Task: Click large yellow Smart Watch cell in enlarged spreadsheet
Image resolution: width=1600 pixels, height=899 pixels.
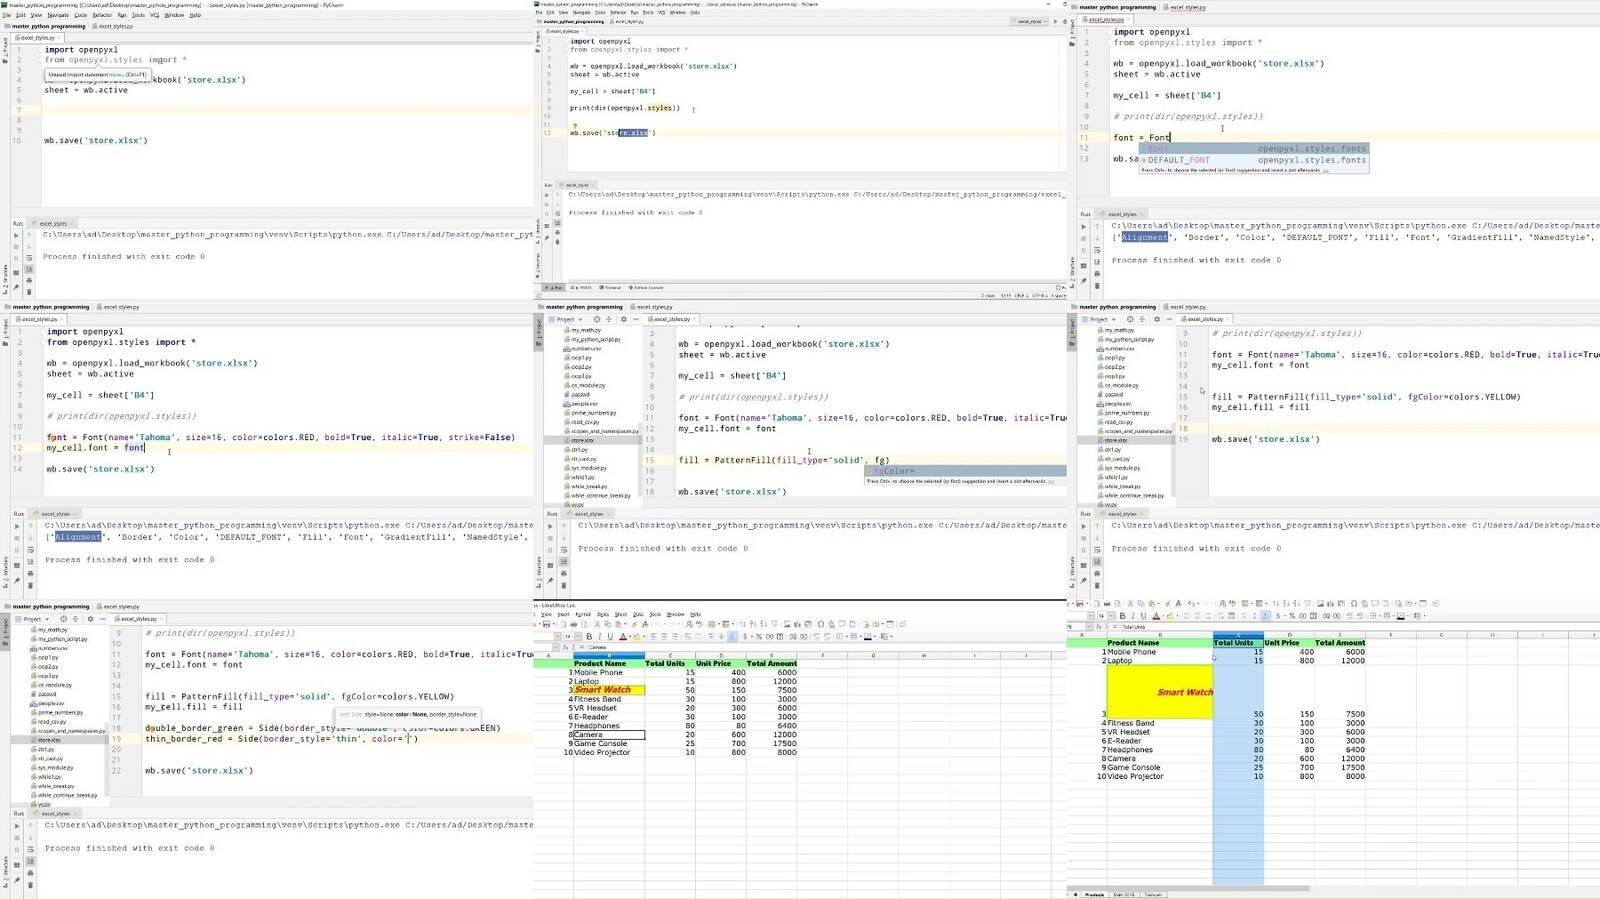Action: point(1160,692)
